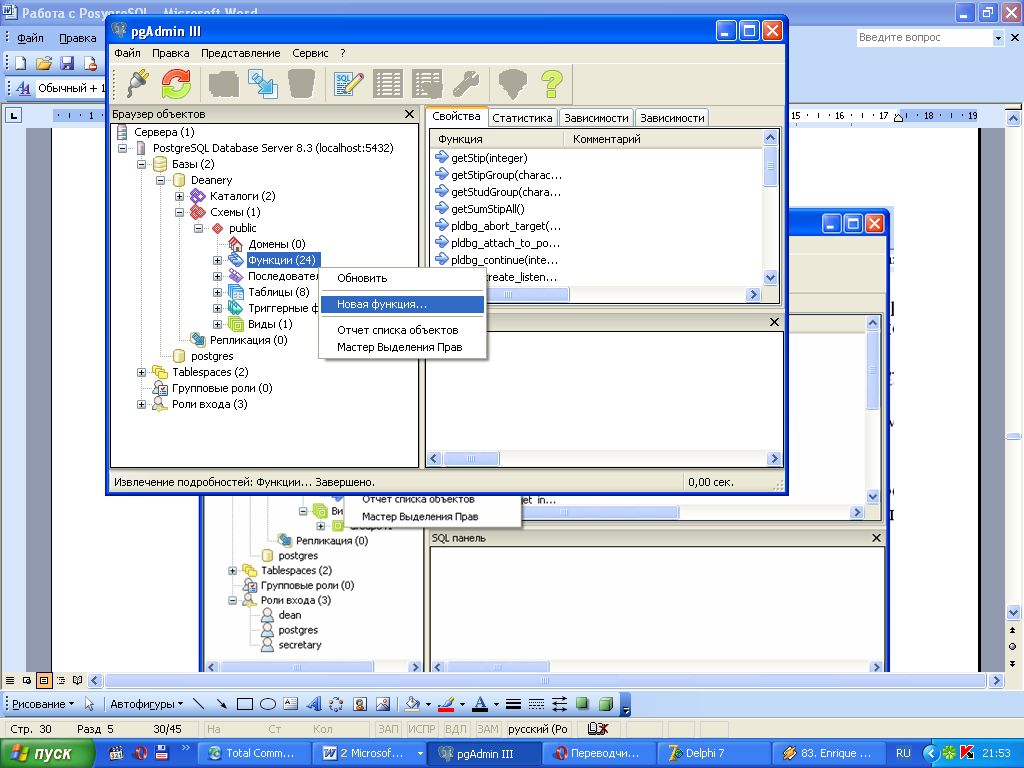Open the Правка menu in Word
Image resolution: width=1024 pixels, height=768 pixels.
tap(78, 38)
